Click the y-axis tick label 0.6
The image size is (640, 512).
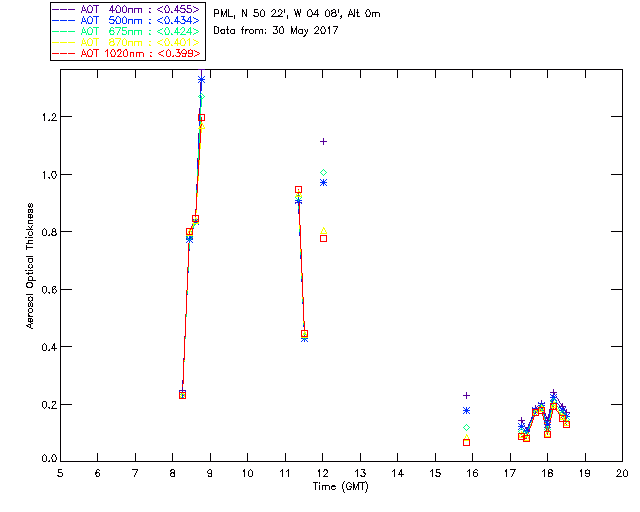pyautogui.click(x=49, y=290)
